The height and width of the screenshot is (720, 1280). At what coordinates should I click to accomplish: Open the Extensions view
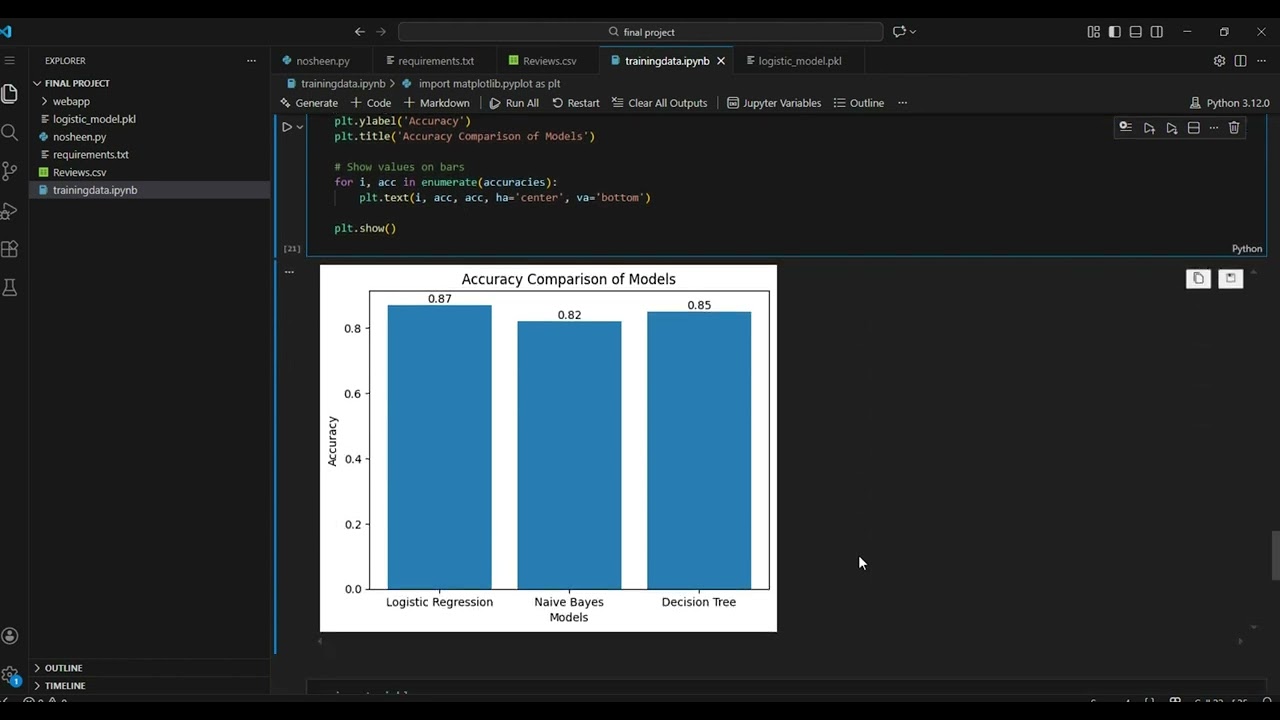click(10, 249)
